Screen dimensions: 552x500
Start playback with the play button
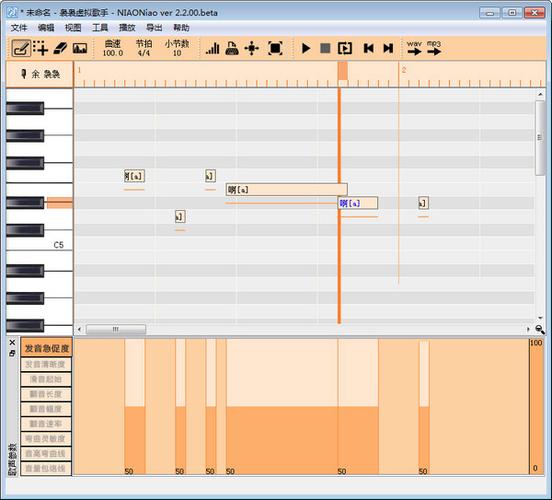coord(306,48)
